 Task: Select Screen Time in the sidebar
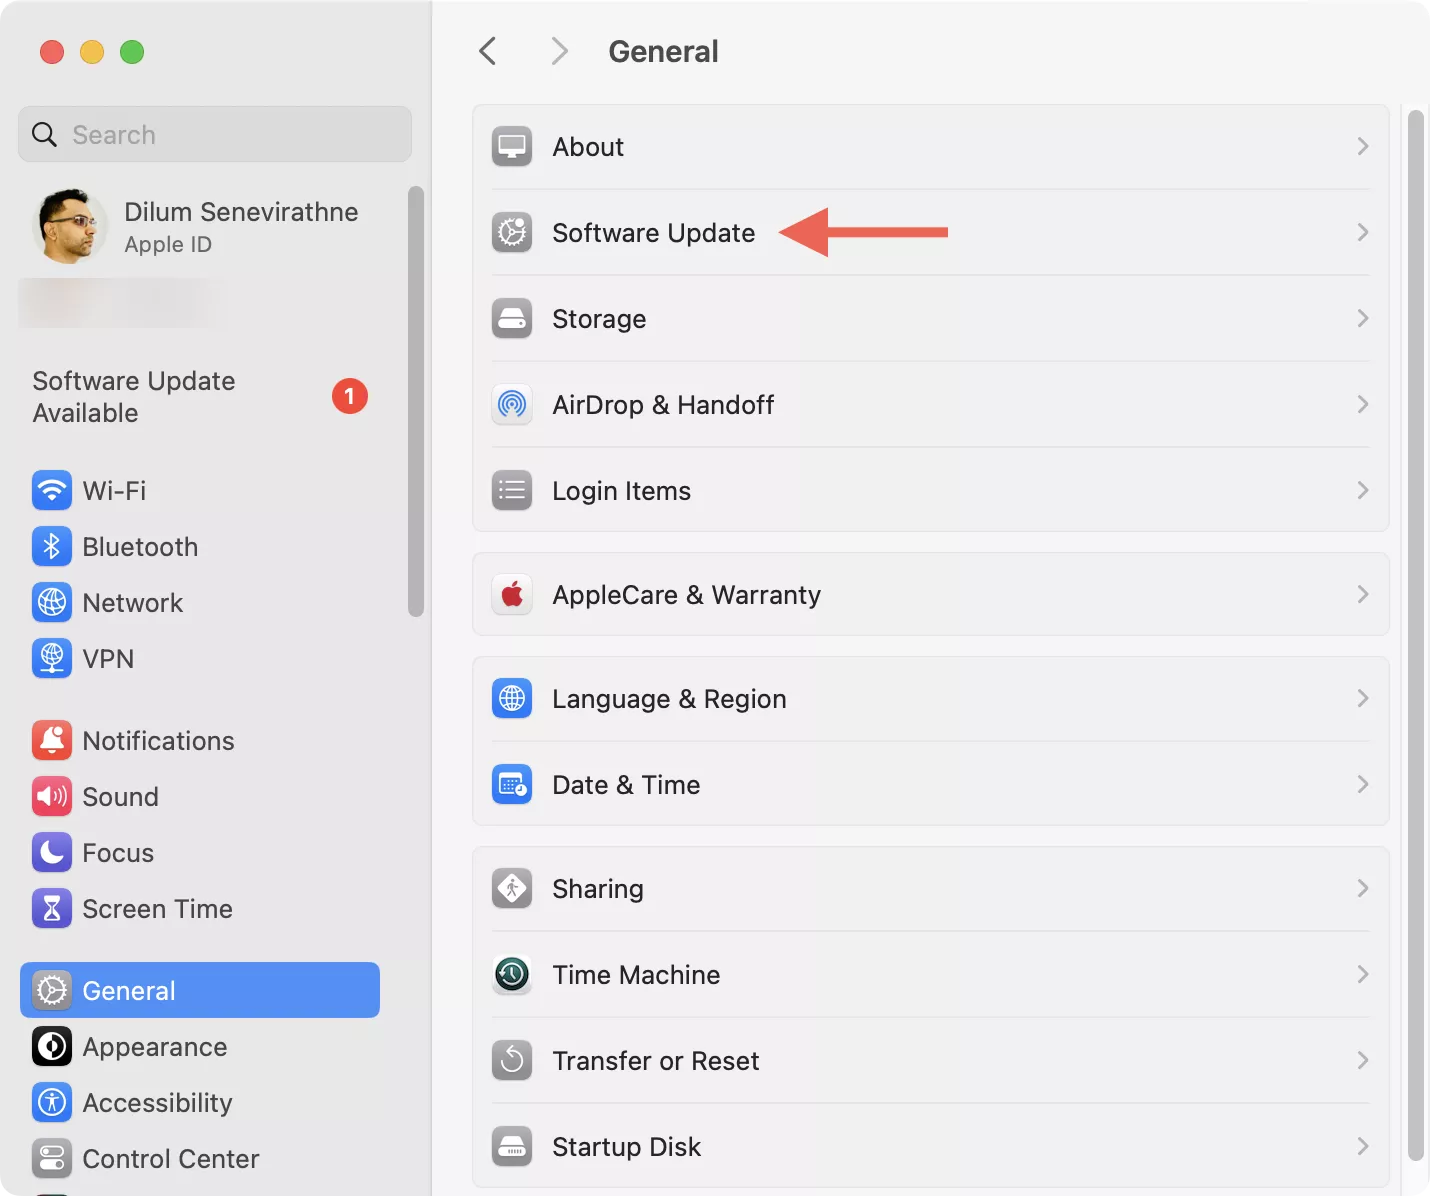[x=200, y=909]
